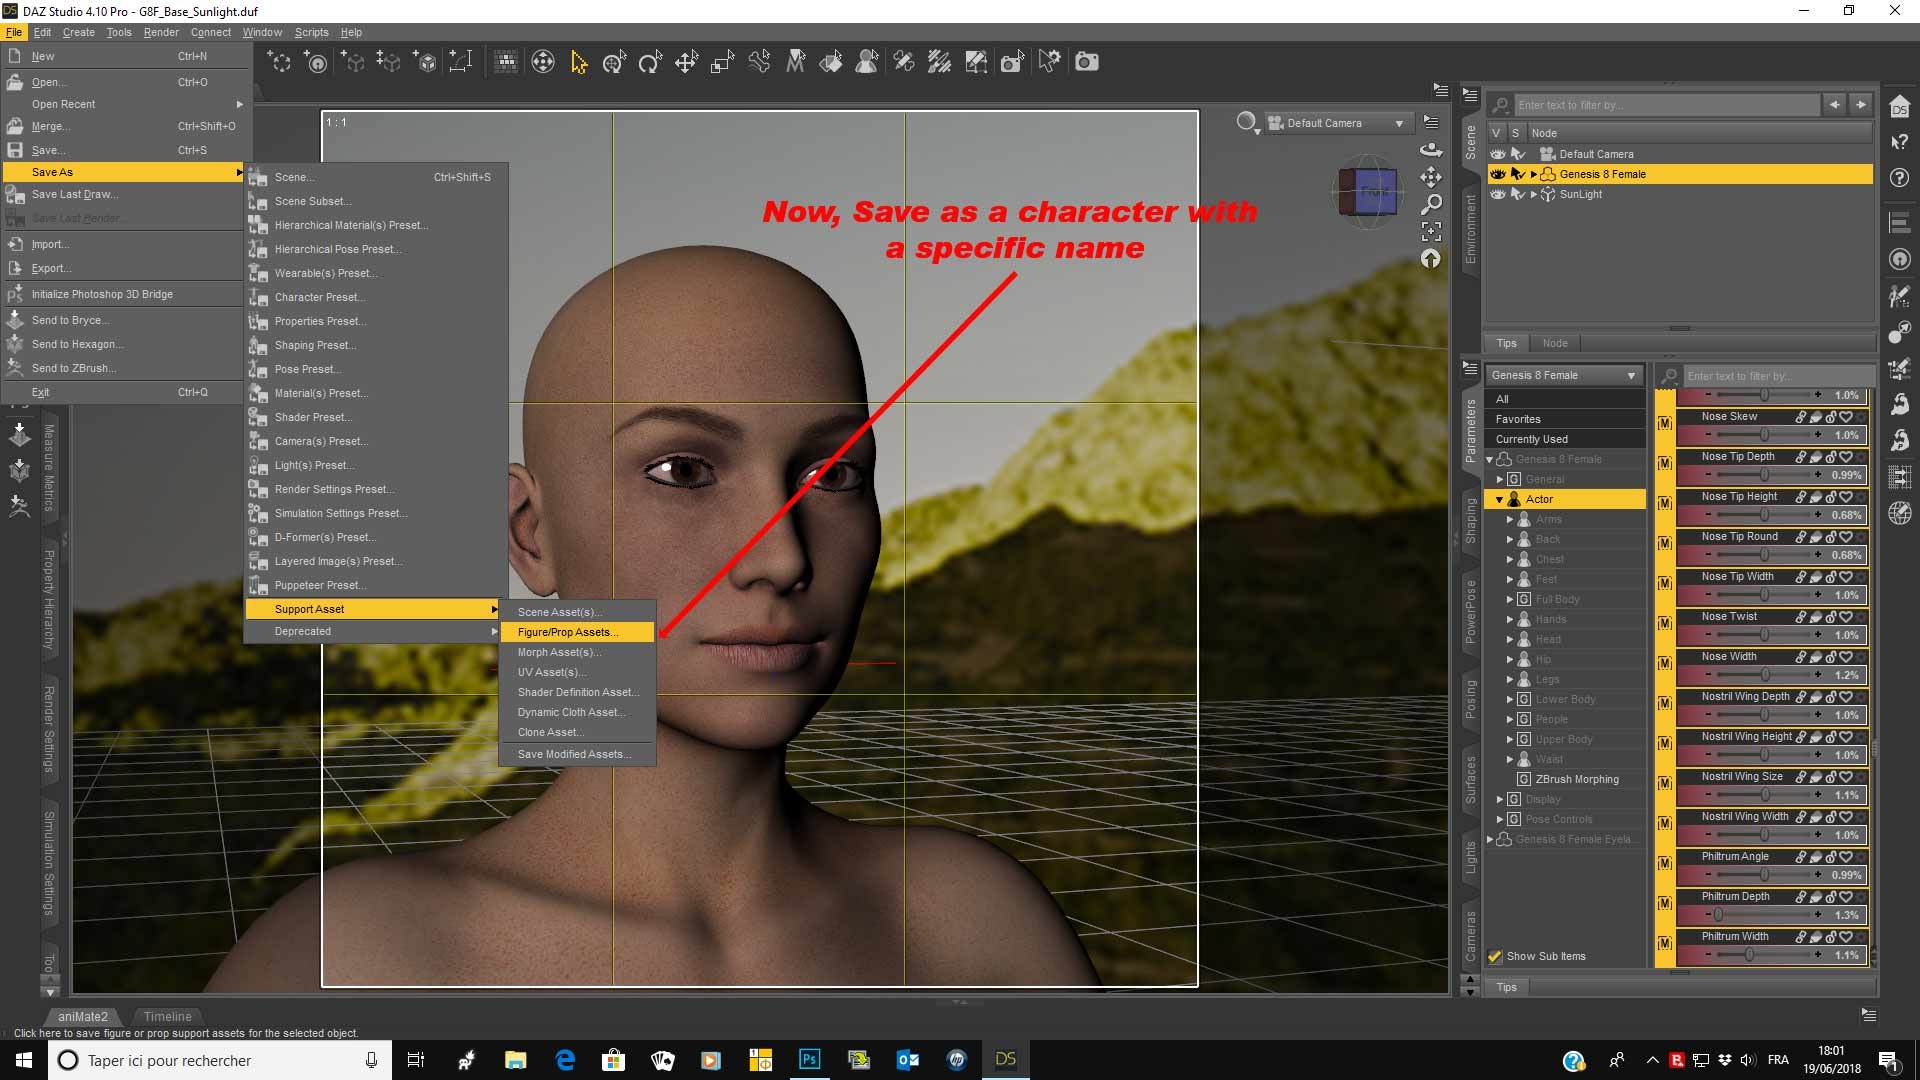Select the viewport magnifier zoom tool
Screen dimensions: 1920x1080
[1433, 204]
